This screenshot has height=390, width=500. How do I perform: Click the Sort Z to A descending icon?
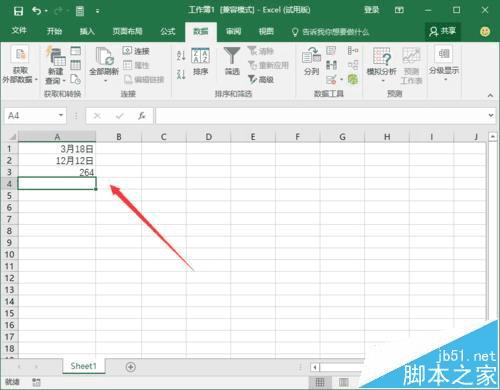(x=181, y=74)
